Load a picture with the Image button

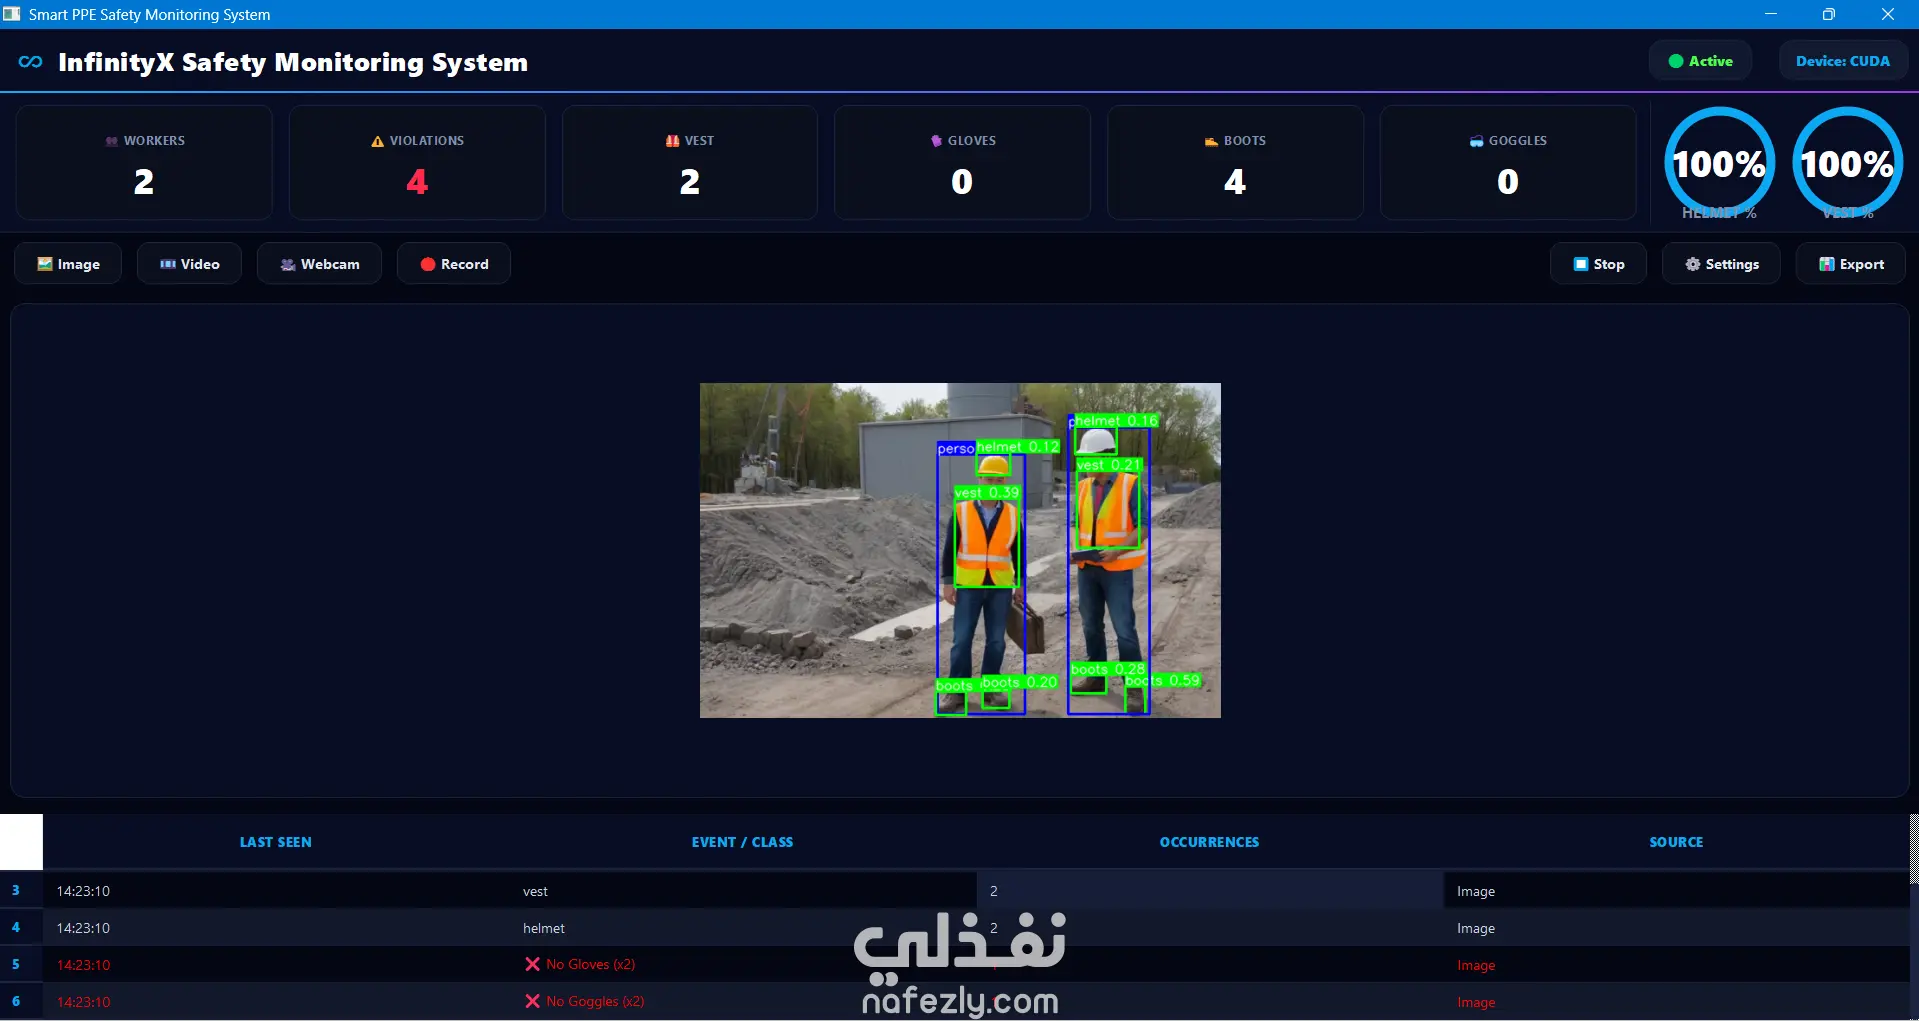click(68, 264)
